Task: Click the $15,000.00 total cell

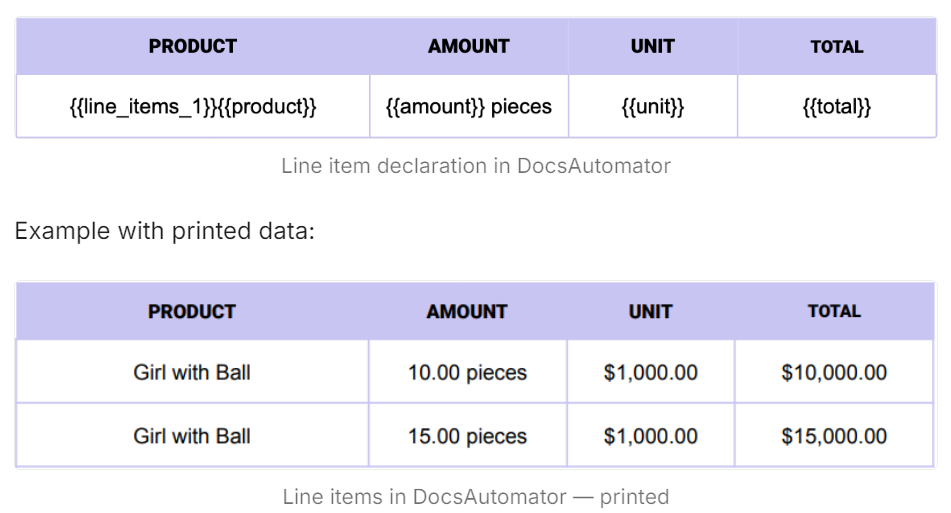Action: coord(834,436)
